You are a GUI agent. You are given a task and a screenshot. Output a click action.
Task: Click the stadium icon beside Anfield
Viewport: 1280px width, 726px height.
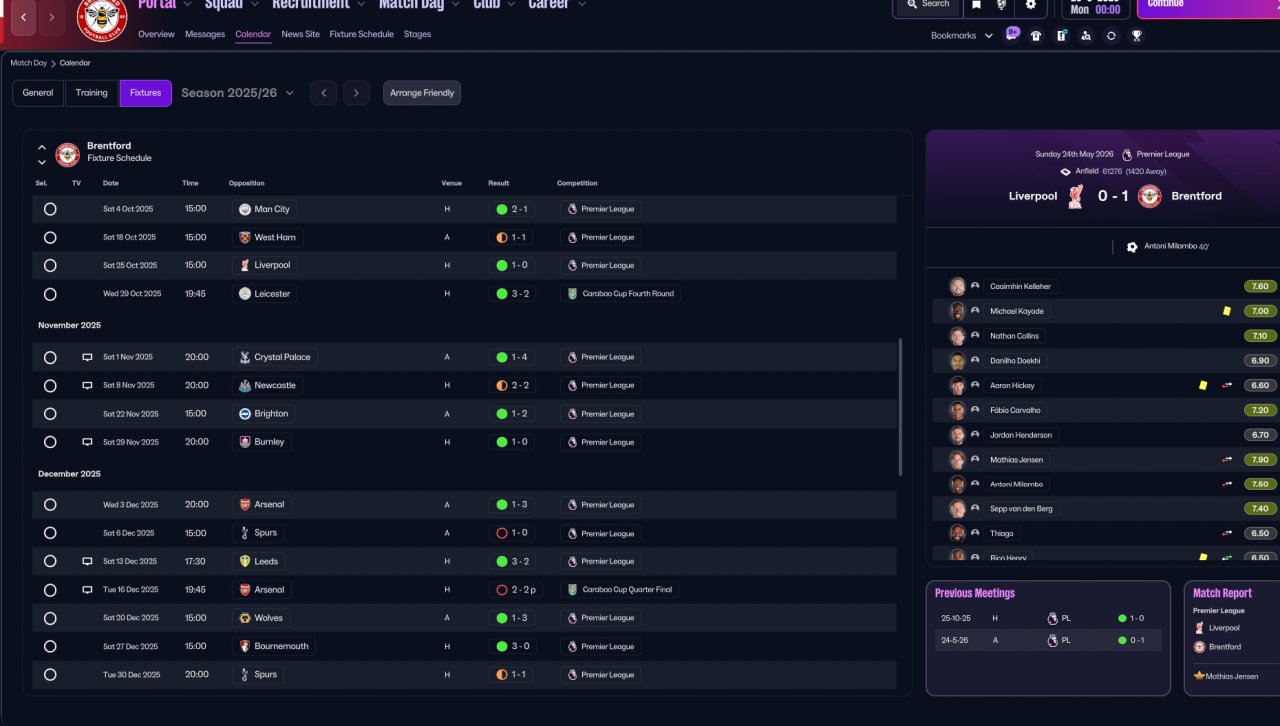[1066, 172]
